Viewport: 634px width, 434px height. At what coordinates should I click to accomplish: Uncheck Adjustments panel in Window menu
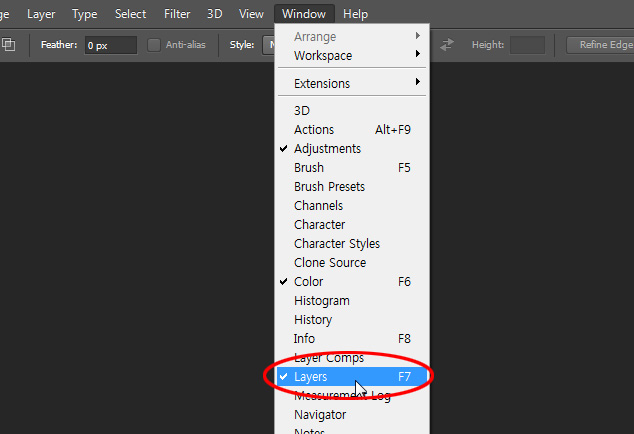(327, 148)
